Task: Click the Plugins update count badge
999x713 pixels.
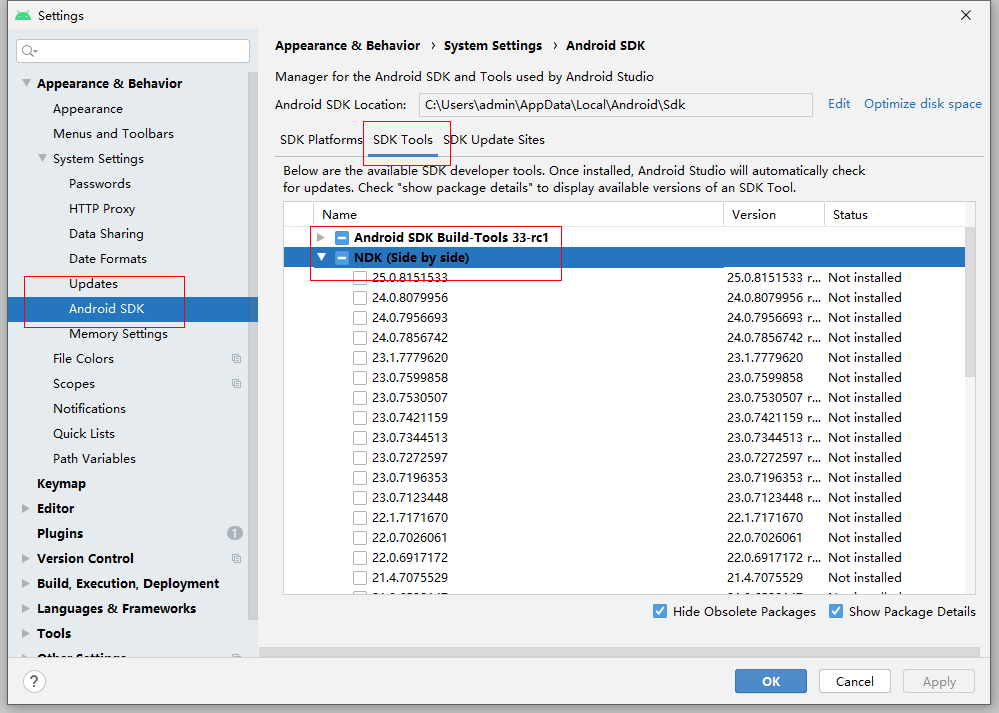Action: pyautogui.click(x=235, y=534)
